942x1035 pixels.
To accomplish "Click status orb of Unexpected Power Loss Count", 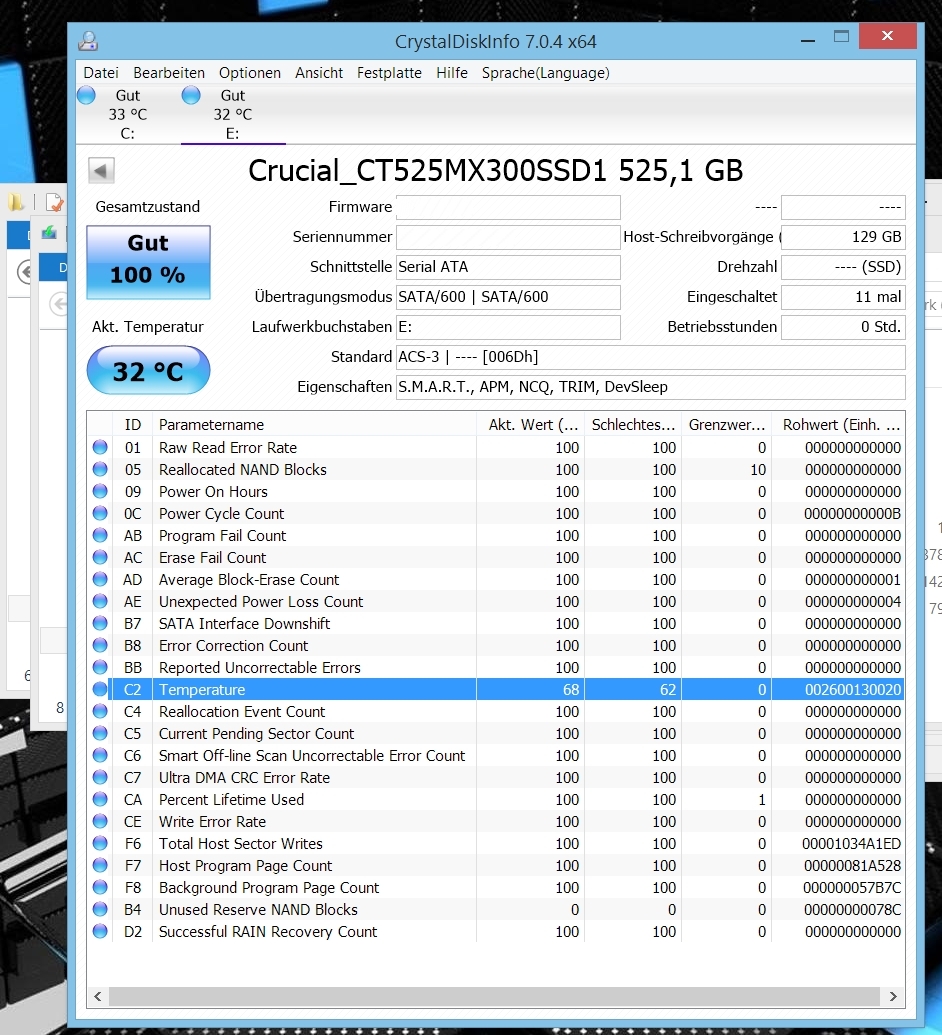I will [x=100, y=601].
